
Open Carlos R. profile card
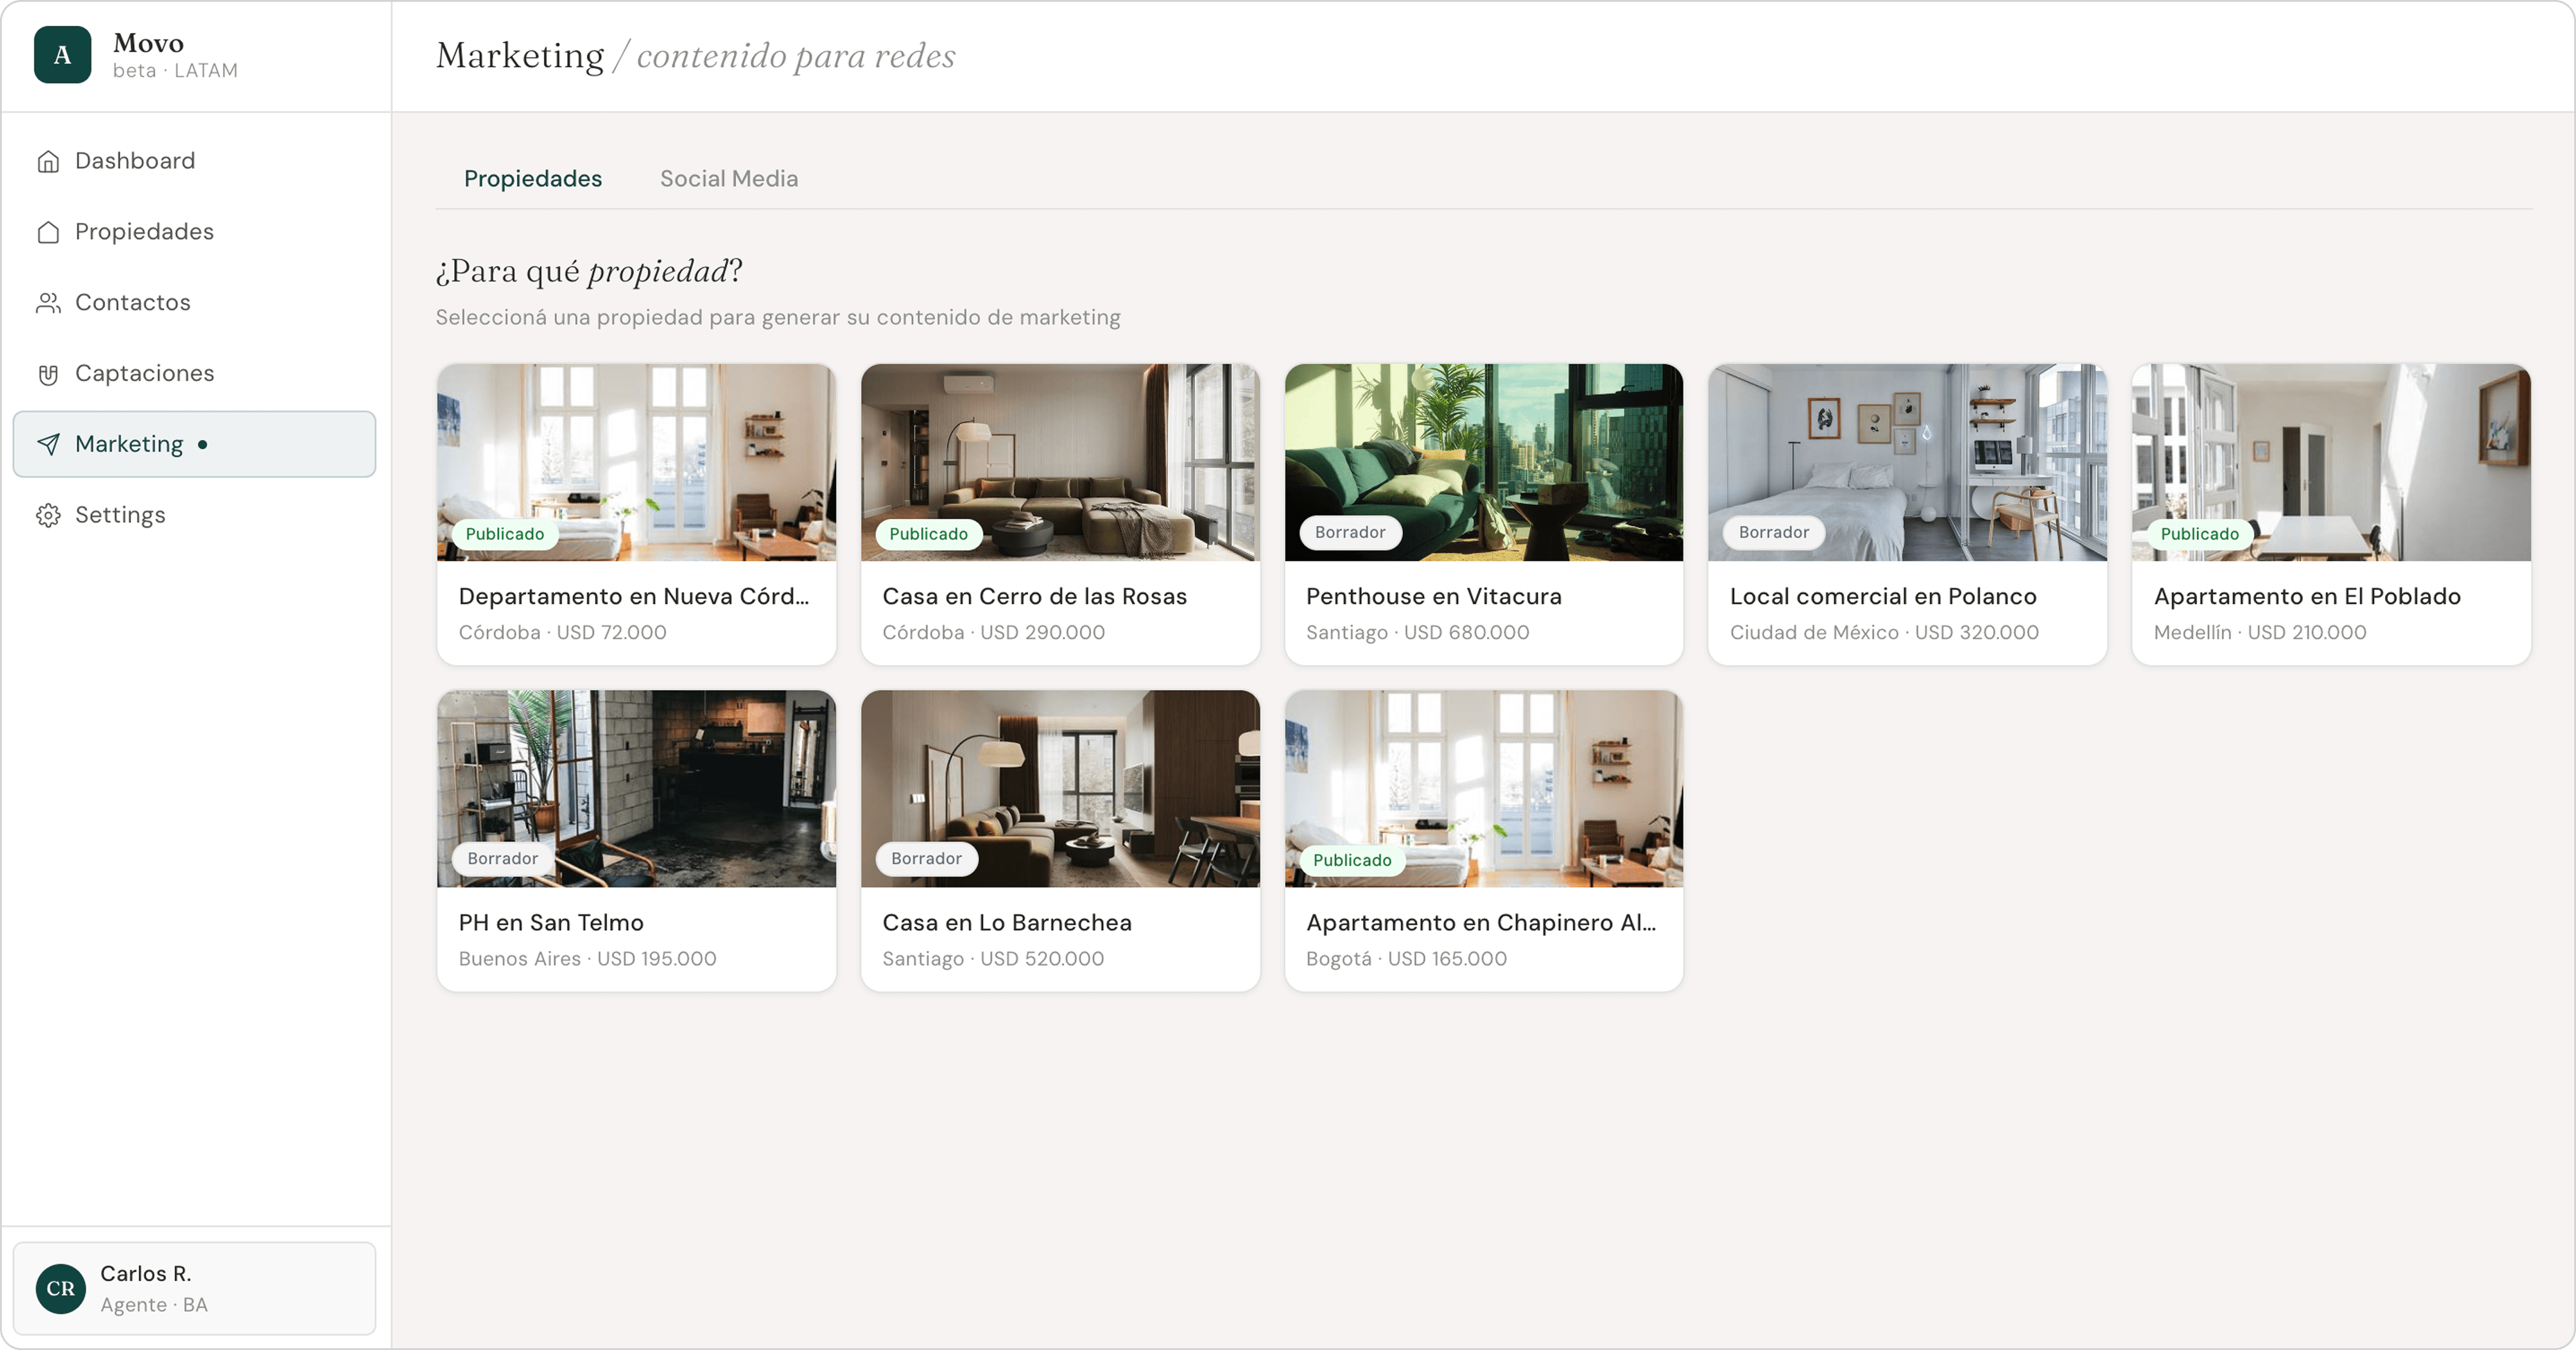(x=194, y=1288)
